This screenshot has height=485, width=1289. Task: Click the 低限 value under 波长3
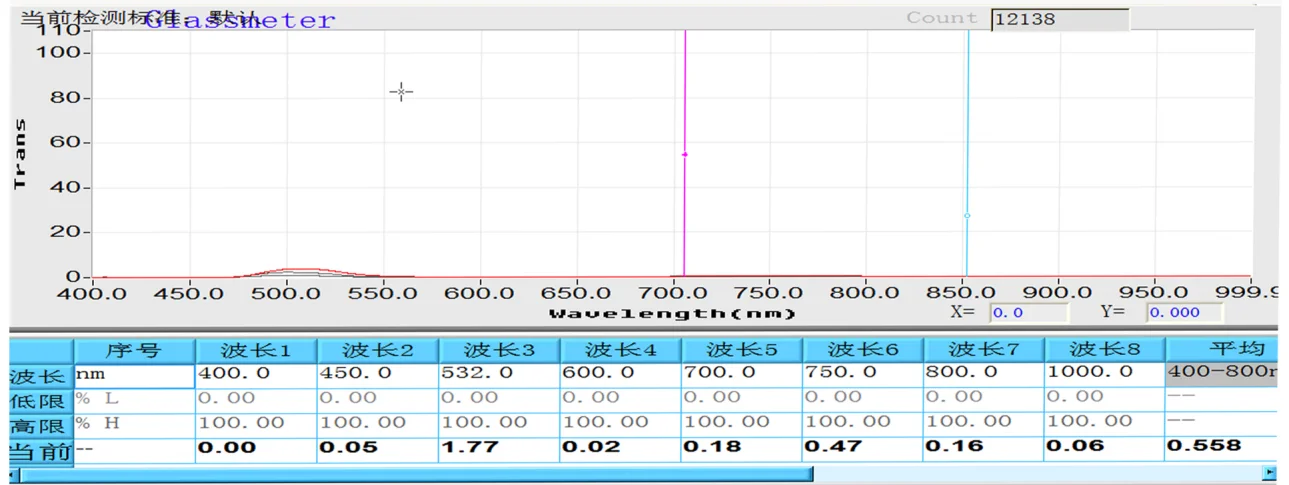[x=499, y=400]
